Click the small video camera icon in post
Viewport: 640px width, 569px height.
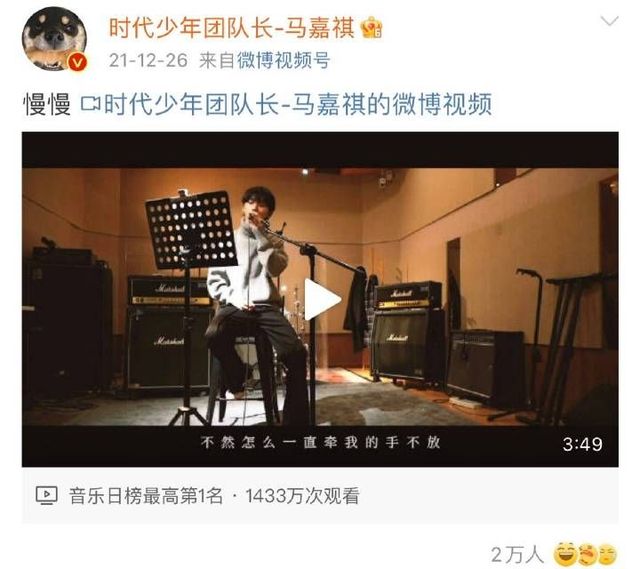(91, 104)
